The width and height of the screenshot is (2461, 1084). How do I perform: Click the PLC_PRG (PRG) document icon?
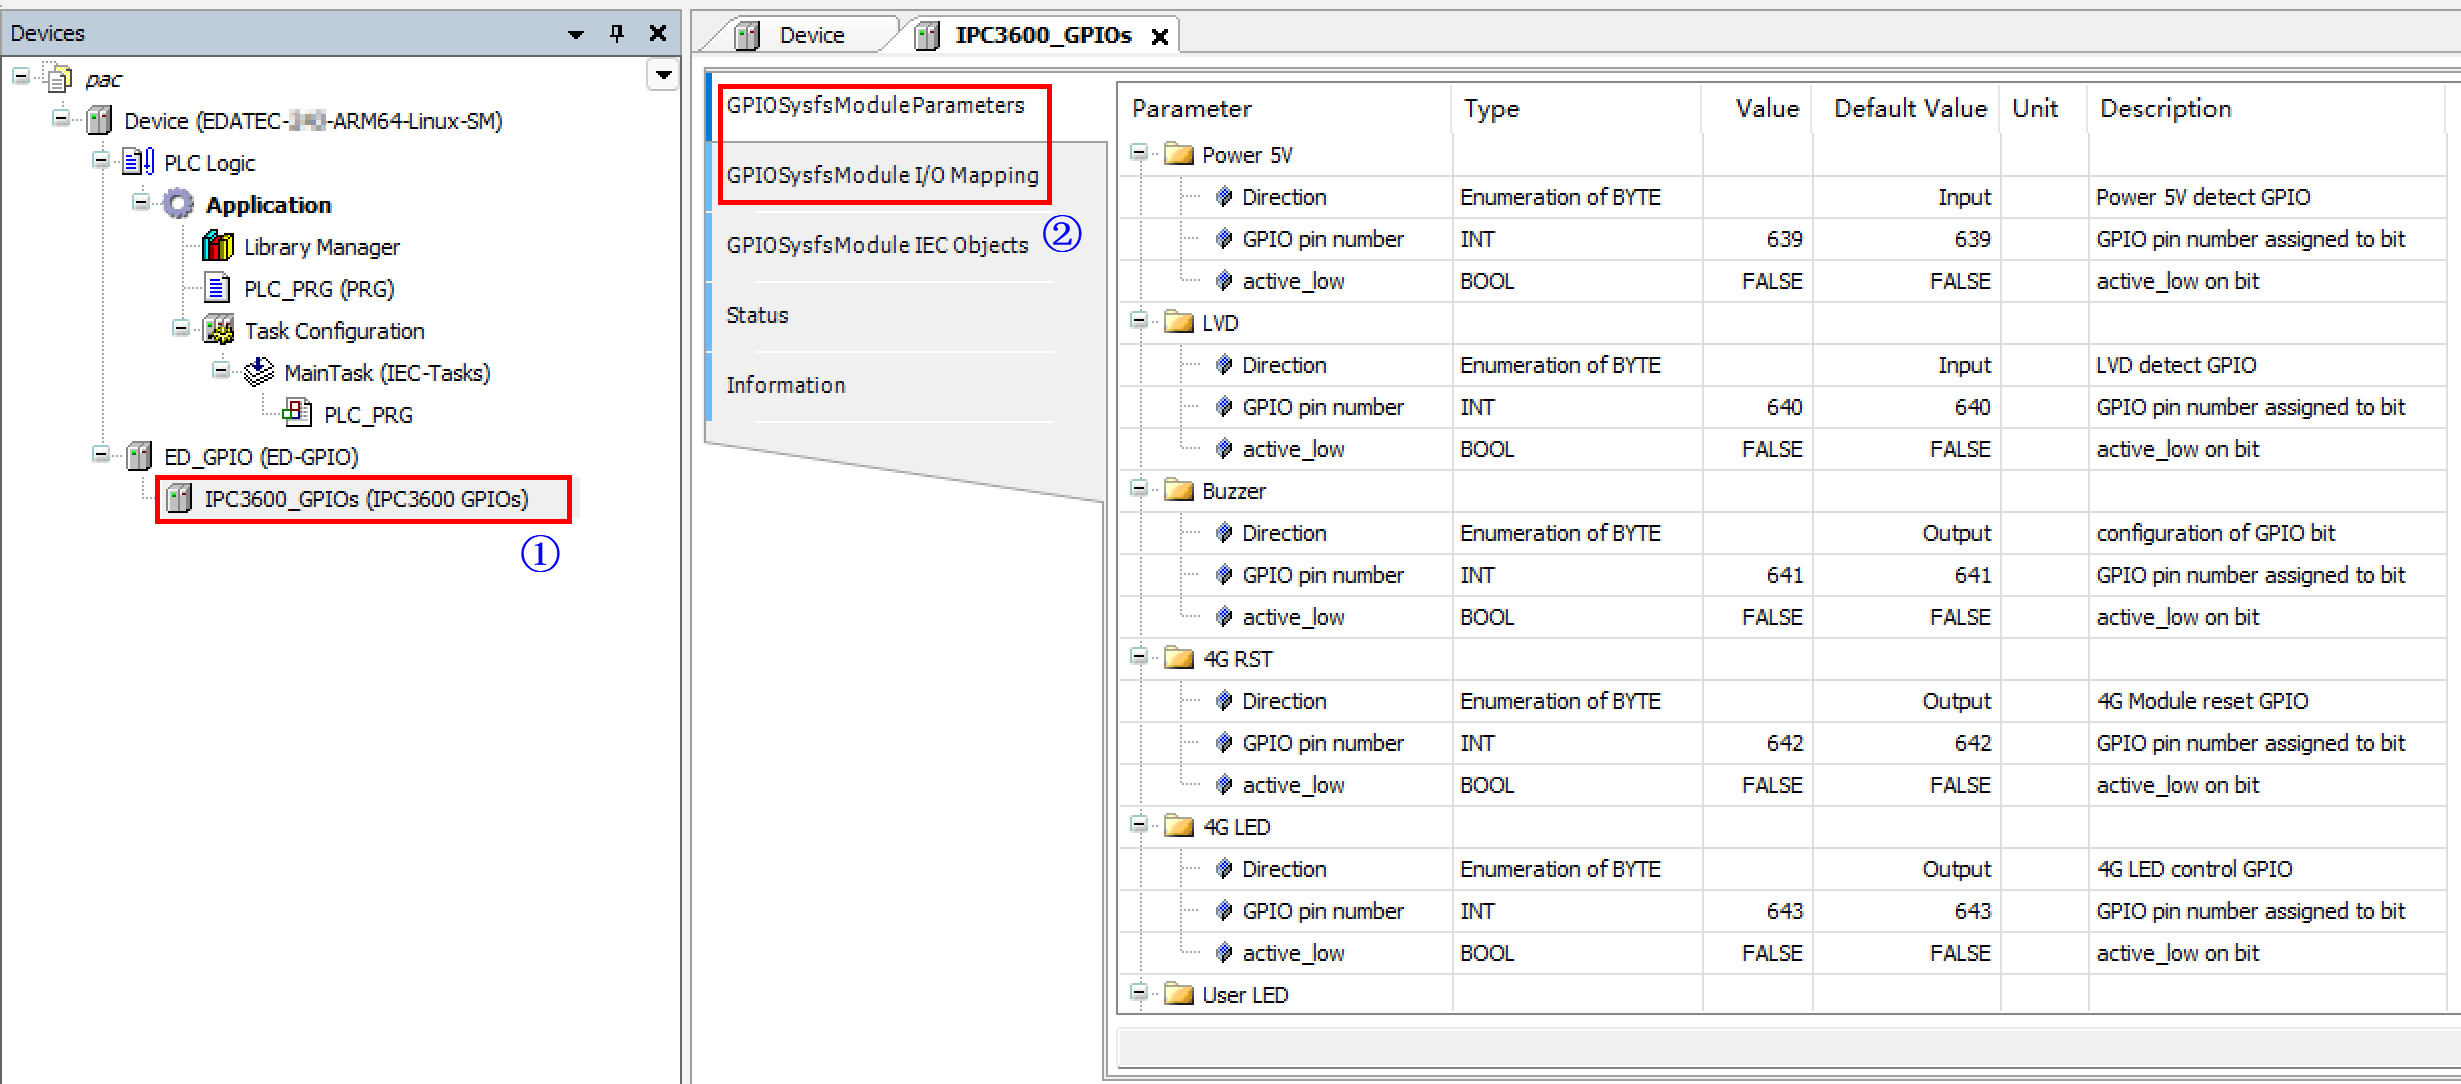pos(217,288)
